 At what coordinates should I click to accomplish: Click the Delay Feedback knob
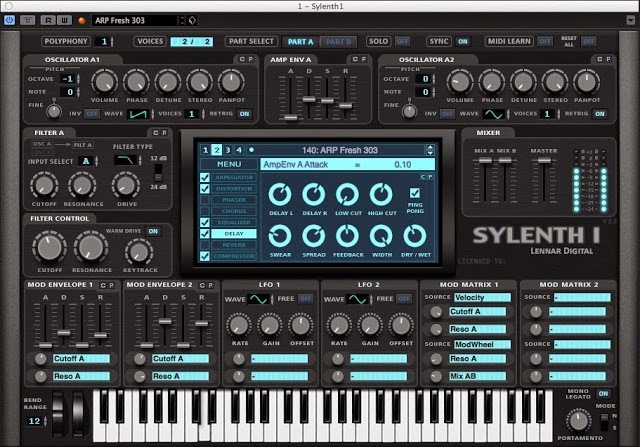[347, 236]
